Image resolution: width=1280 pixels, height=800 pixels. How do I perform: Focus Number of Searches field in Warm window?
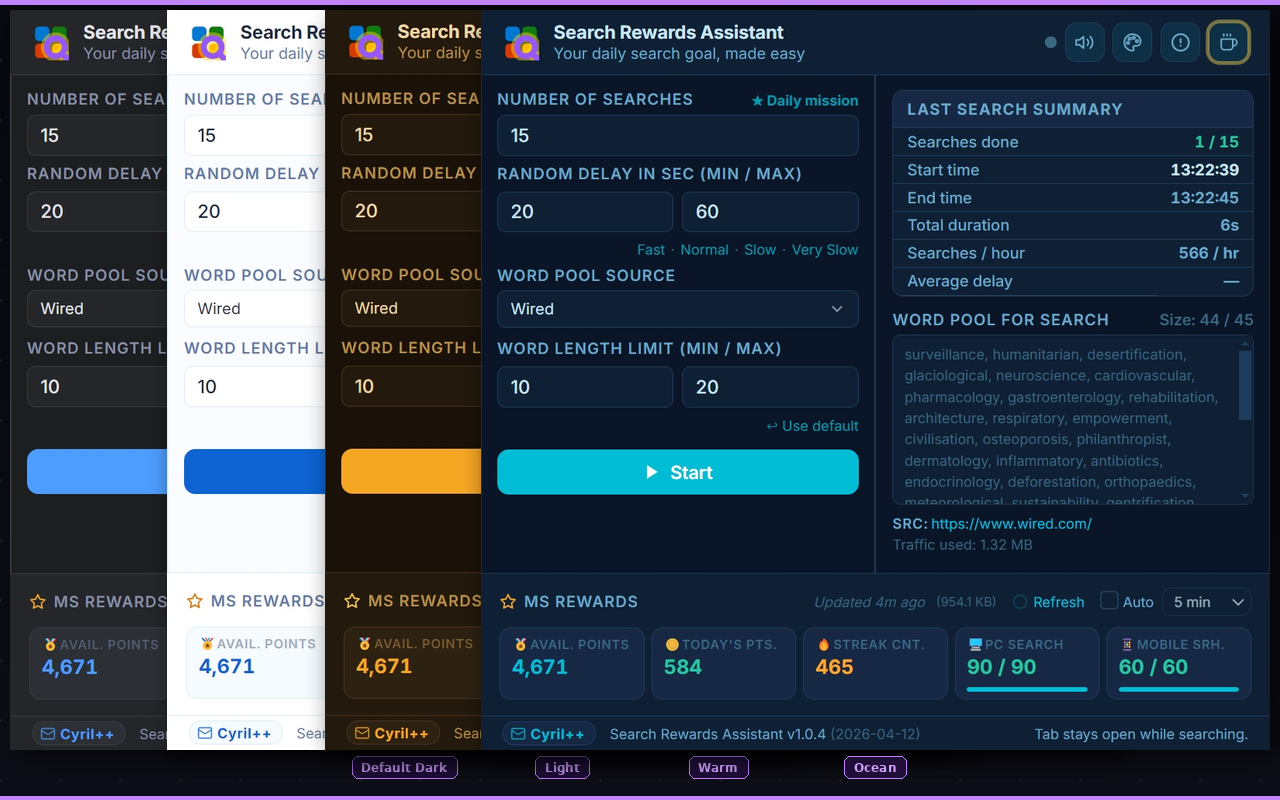click(x=411, y=135)
